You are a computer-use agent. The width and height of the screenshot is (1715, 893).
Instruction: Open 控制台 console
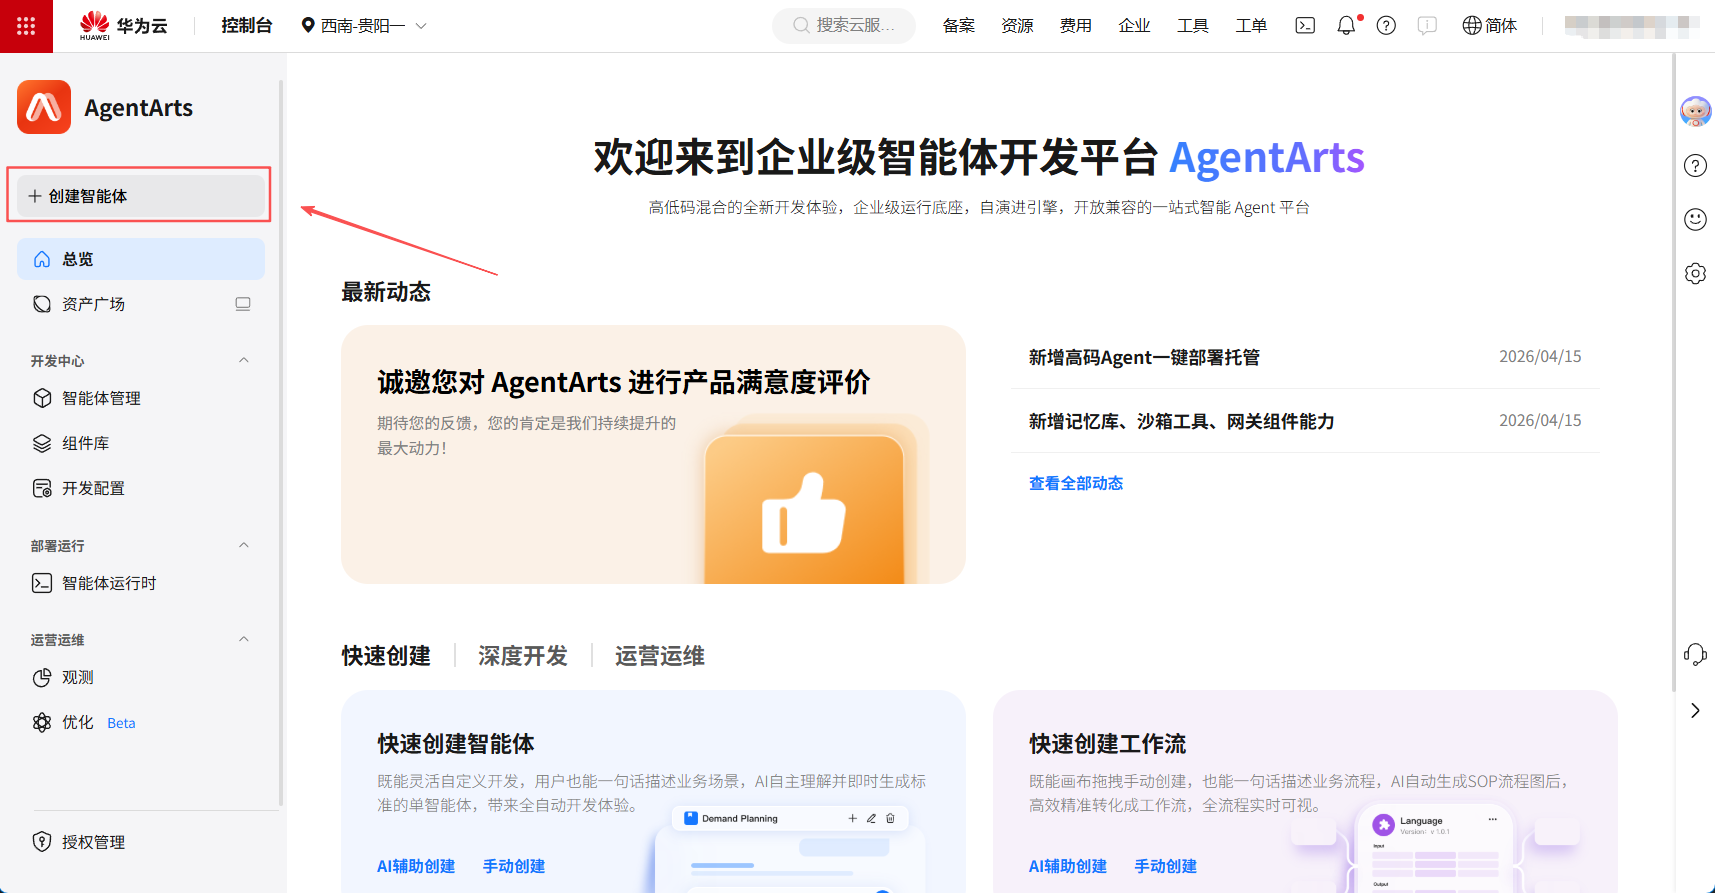[x=247, y=26]
